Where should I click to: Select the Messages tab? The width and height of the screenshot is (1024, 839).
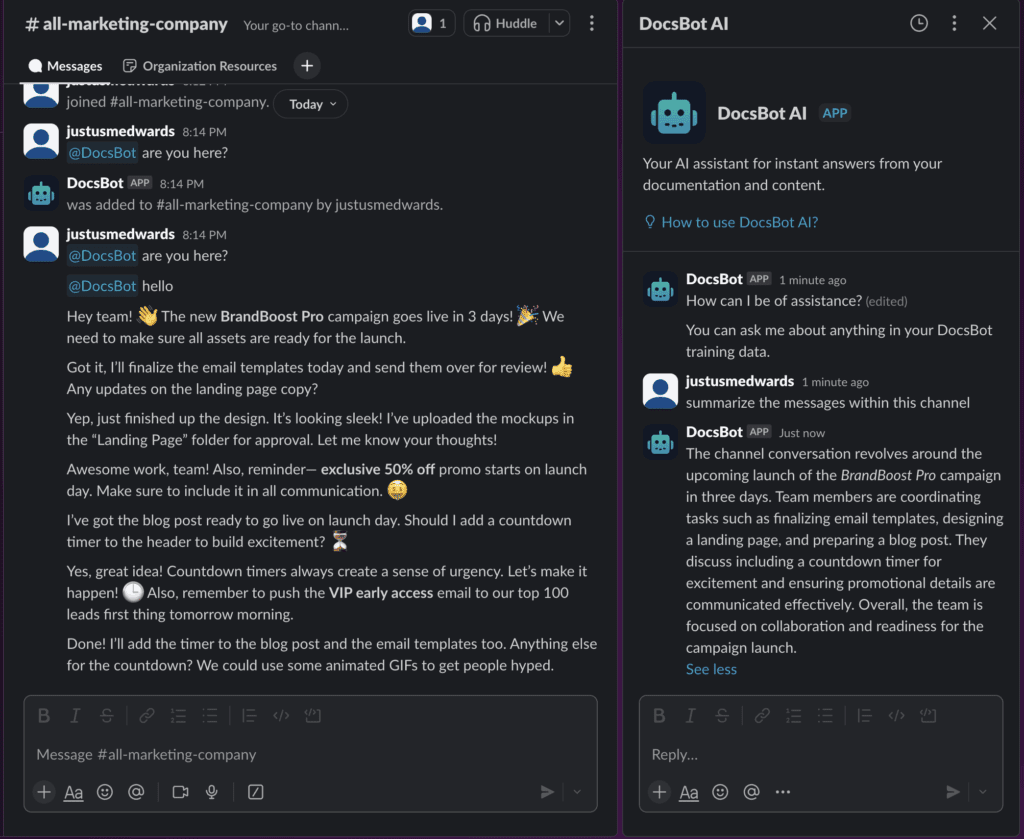pyautogui.click(x=66, y=66)
